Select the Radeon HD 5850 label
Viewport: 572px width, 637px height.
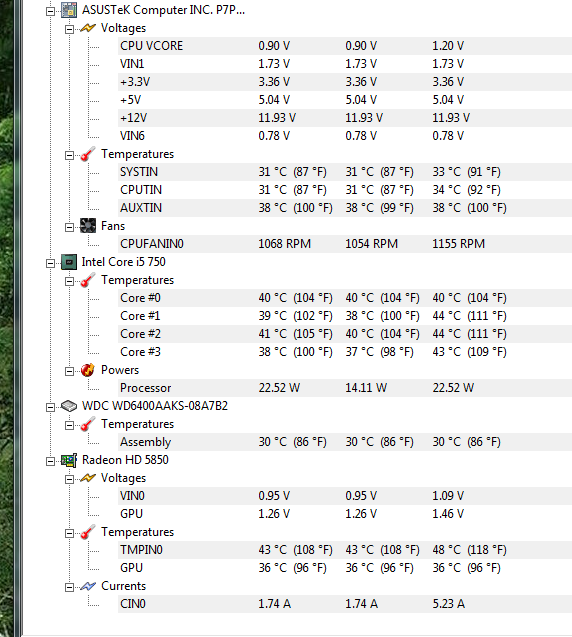coord(125,460)
